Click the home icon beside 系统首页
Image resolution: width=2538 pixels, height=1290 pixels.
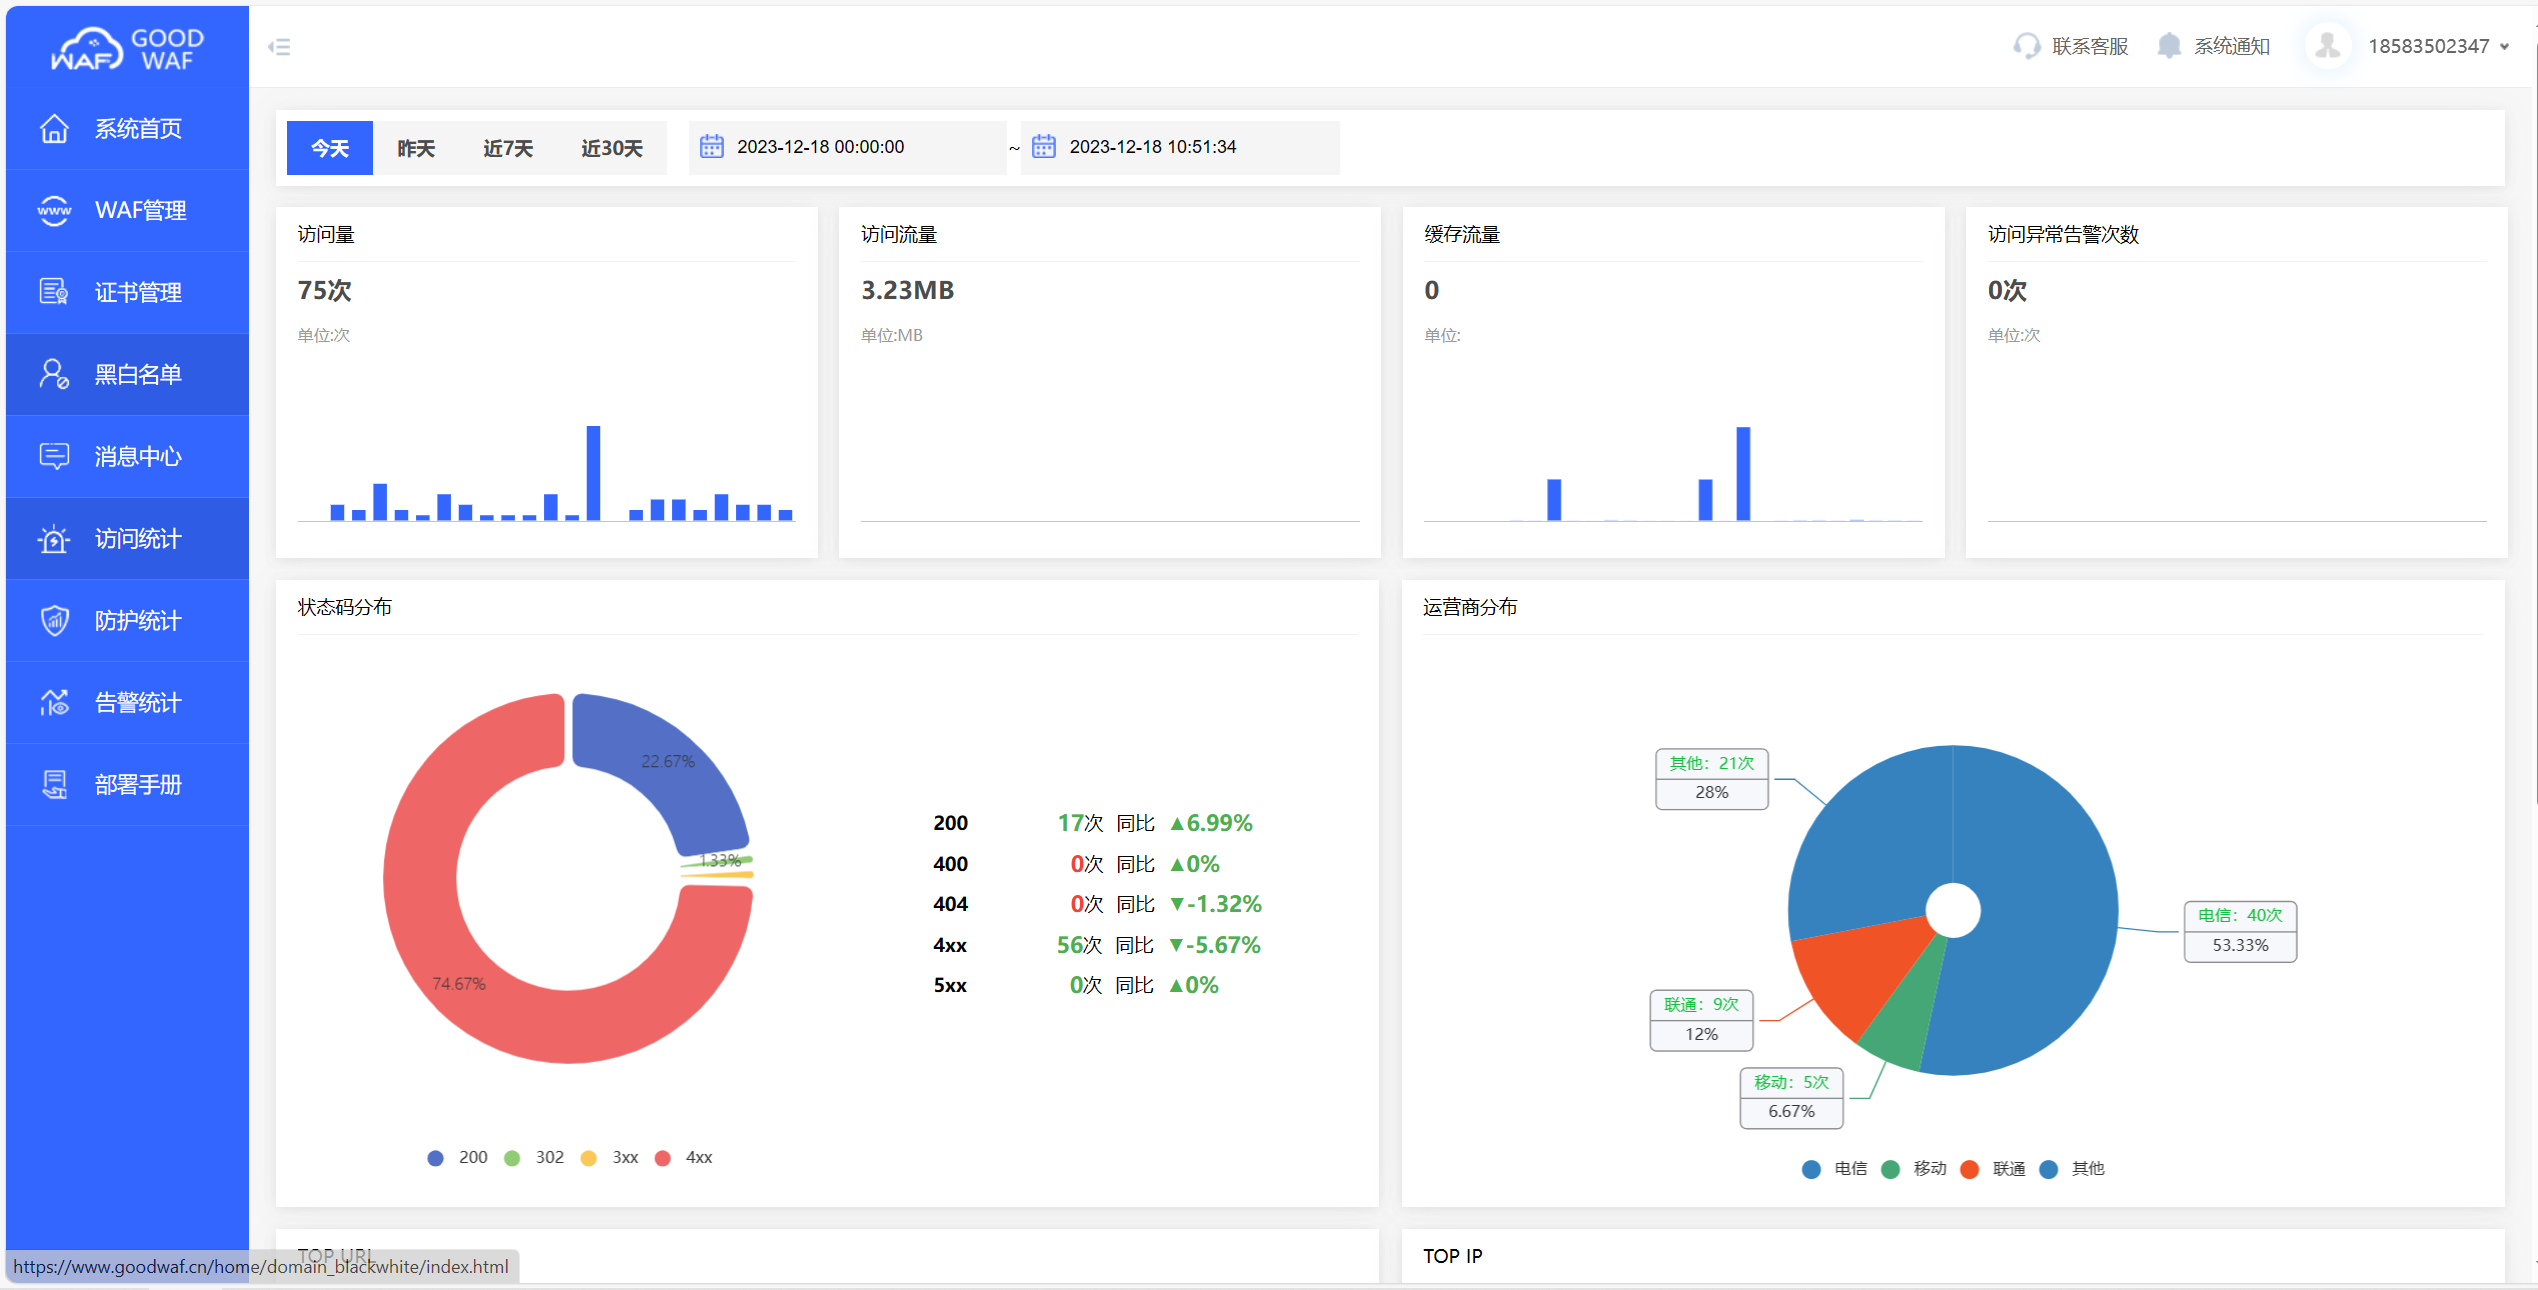(x=54, y=129)
